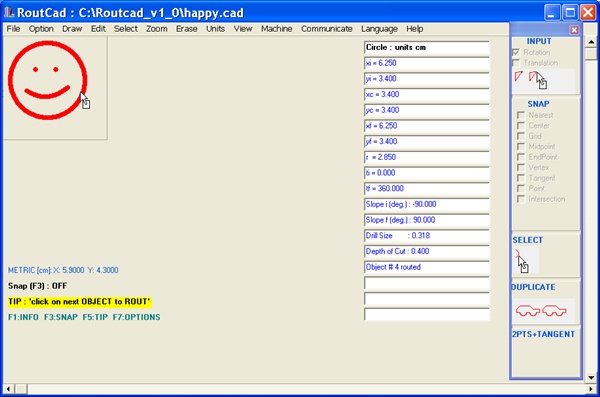Enable the Nearest snap checkbox
The width and height of the screenshot is (600, 397).
tap(520, 115)
